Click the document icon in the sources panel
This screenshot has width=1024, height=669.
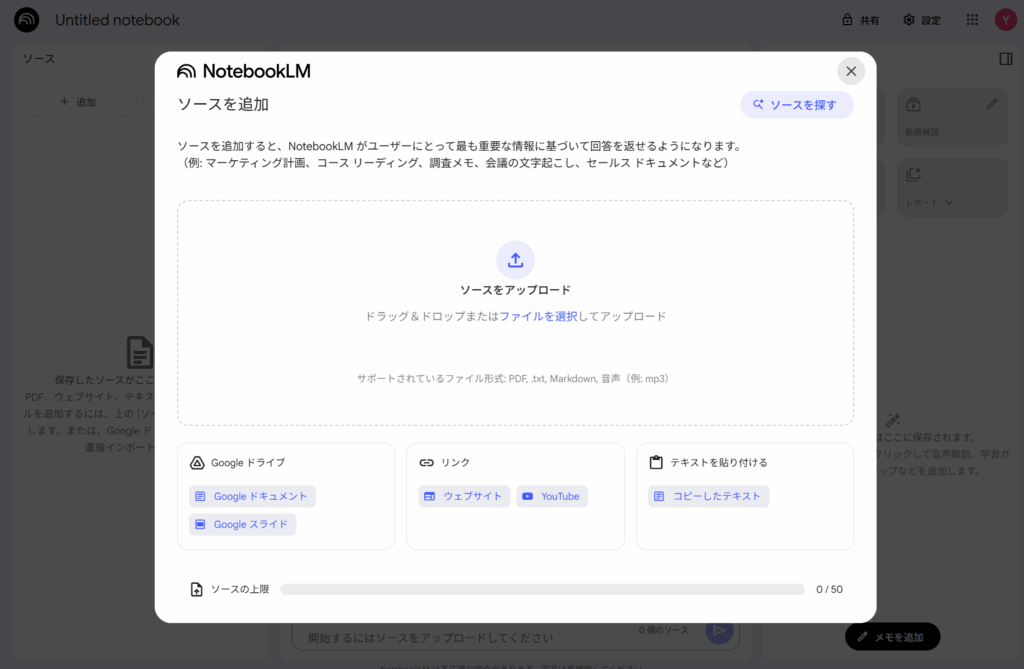[x=140, y=353]
